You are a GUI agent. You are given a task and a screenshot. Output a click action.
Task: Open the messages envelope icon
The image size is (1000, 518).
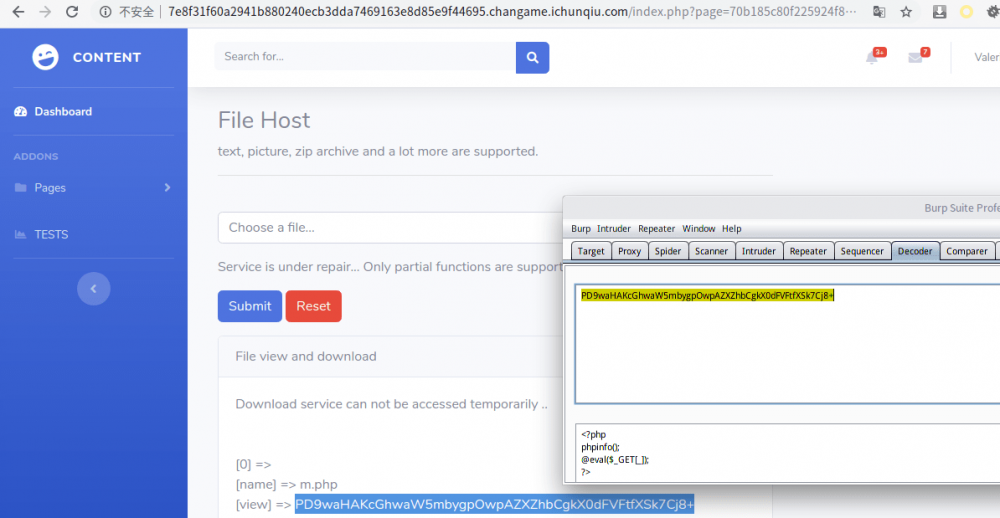[915, 58]
